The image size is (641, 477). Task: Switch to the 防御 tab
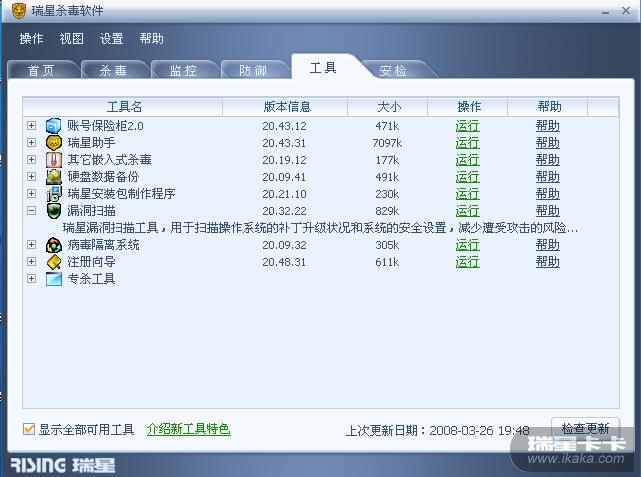tap(253, 70)
